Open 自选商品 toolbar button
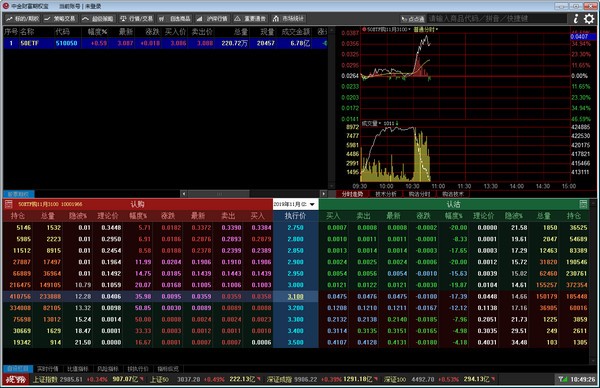 click(x=175, y=18)
